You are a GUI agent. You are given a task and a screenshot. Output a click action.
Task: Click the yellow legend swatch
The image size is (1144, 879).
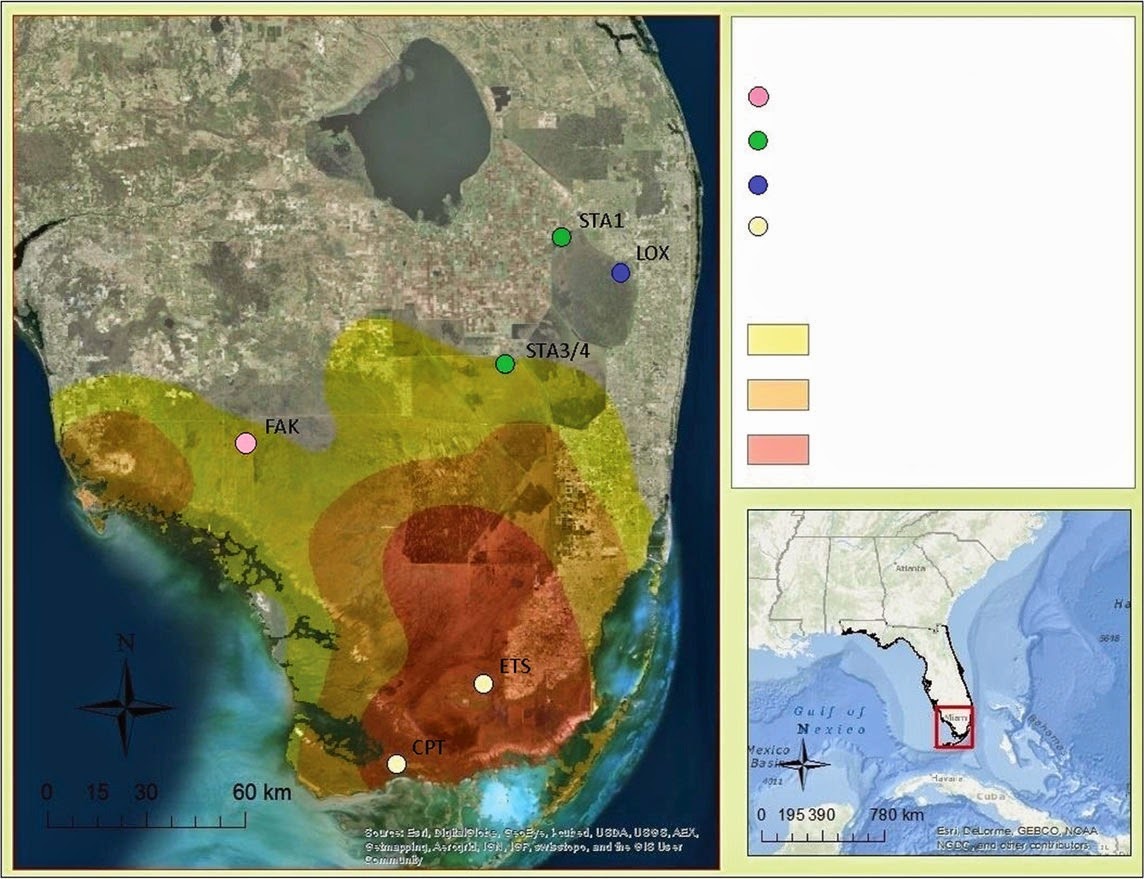click(778, 340)
